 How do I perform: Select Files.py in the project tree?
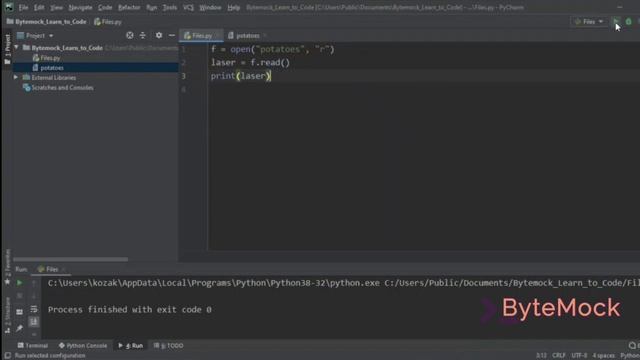(50, 58)
